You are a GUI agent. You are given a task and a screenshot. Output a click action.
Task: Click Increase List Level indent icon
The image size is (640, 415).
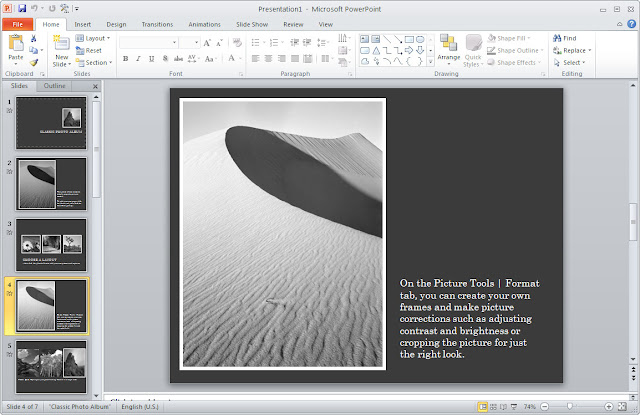[307, 42]
